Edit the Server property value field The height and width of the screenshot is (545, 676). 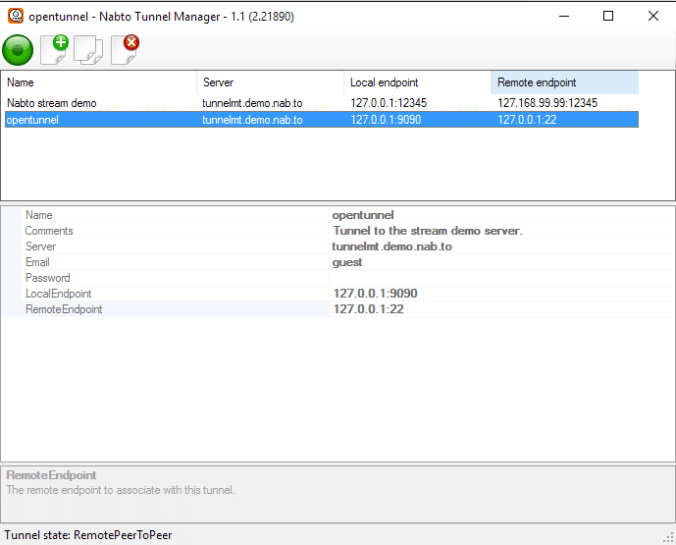click(x=502, y=246)
